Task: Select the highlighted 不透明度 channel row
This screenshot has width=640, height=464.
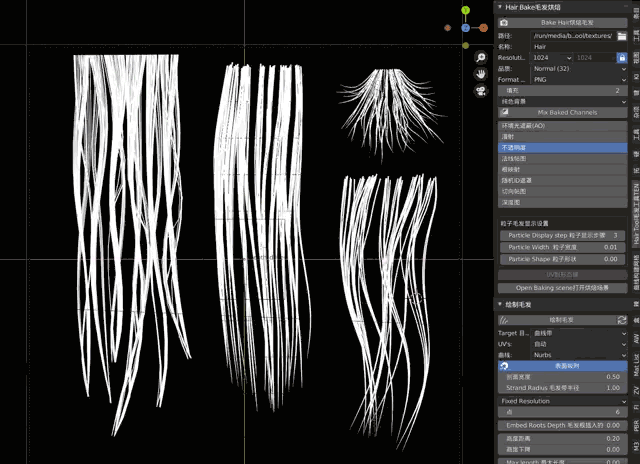Action: click(563, 148)
